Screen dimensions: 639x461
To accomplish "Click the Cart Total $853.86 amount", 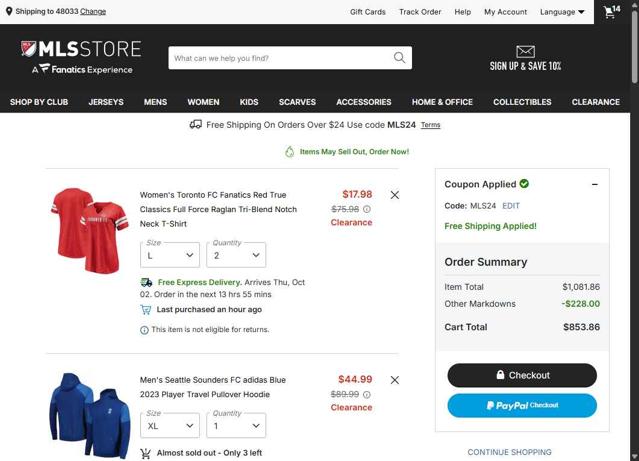I will 581,327.
